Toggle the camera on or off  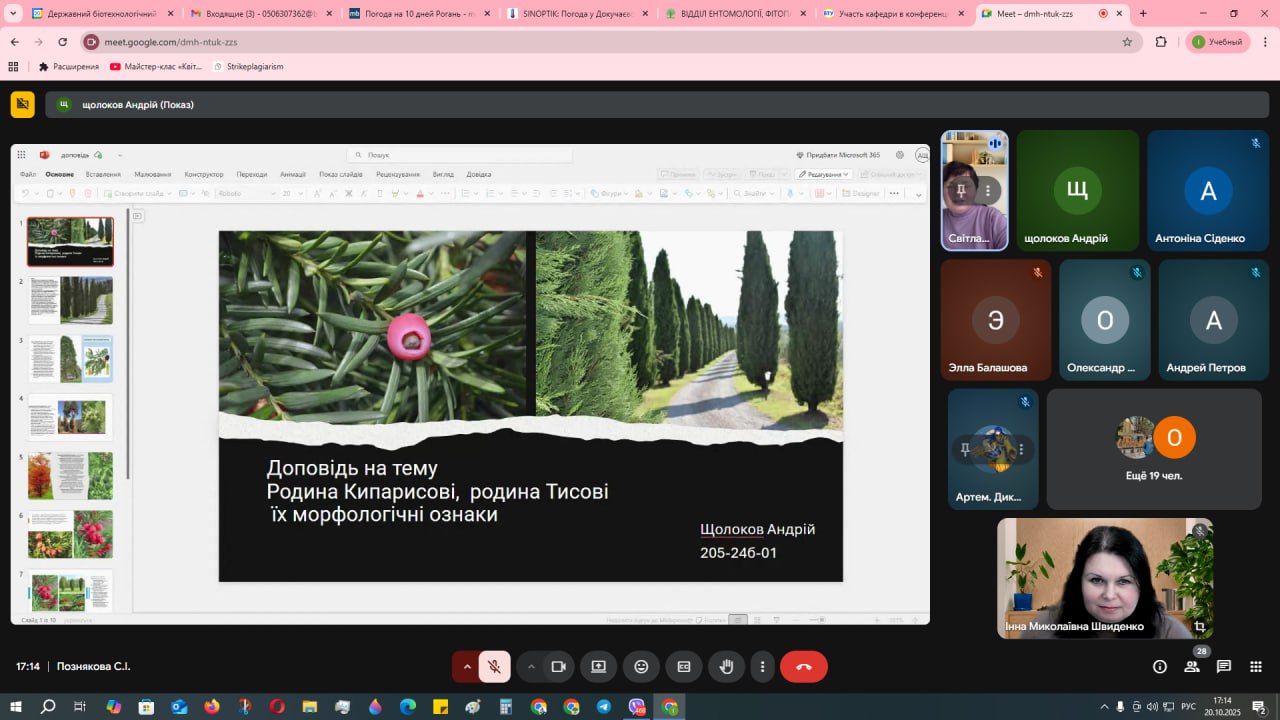(x=558, y=667)
